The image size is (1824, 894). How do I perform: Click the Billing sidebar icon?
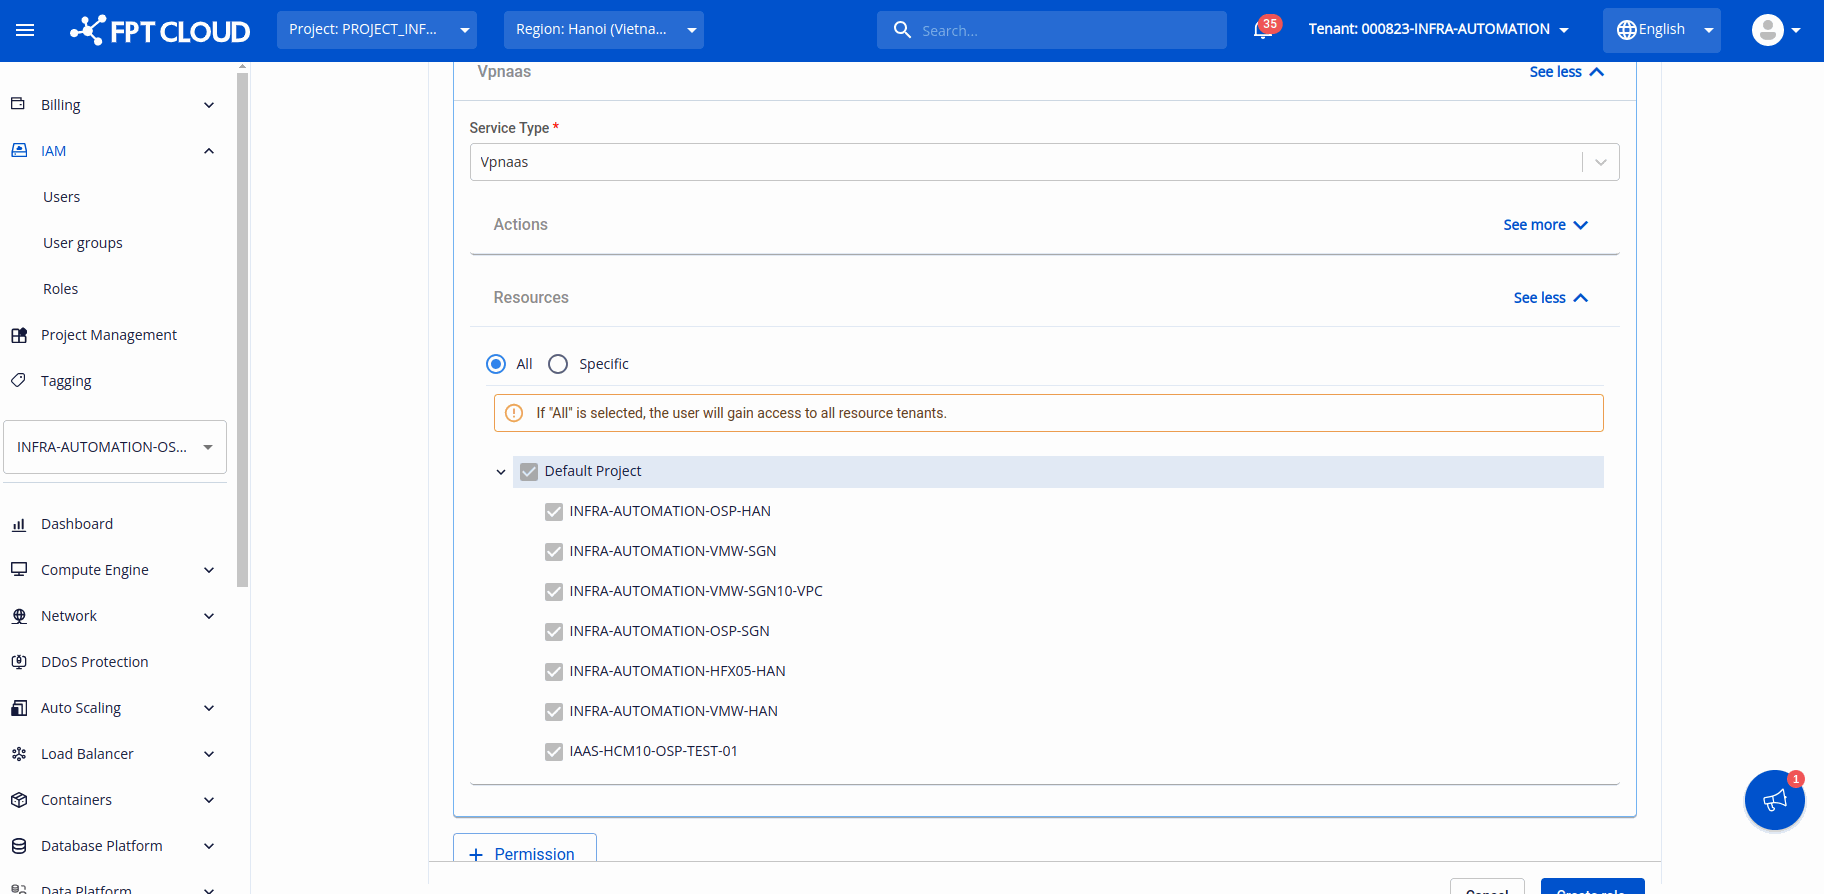click(18, 104)
